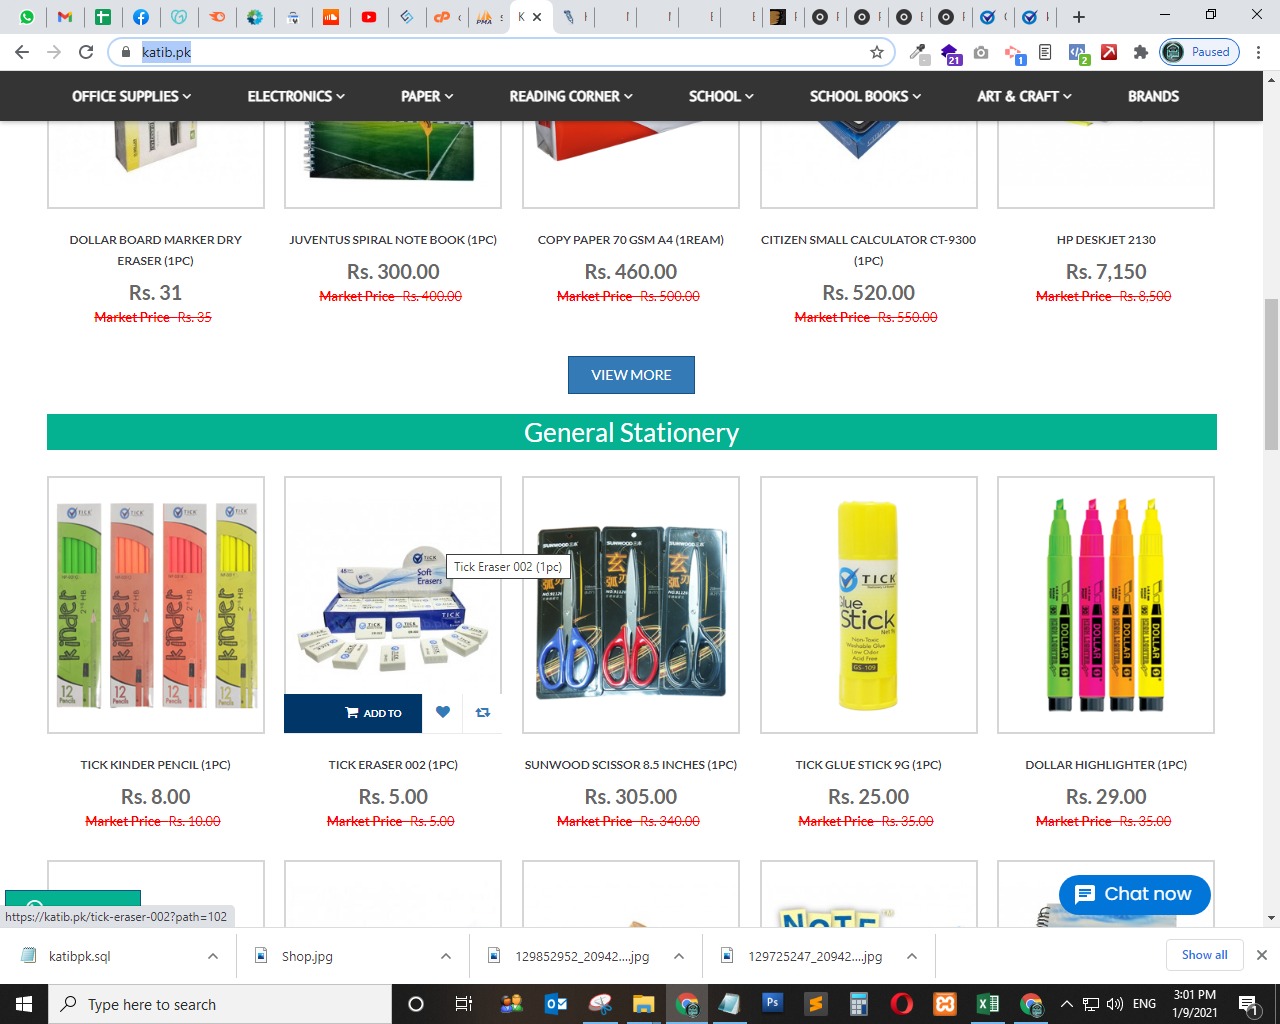
Task: Open CITIZEN SMALL CALCULATOR CT-9300 link
Action: [869, 250]
